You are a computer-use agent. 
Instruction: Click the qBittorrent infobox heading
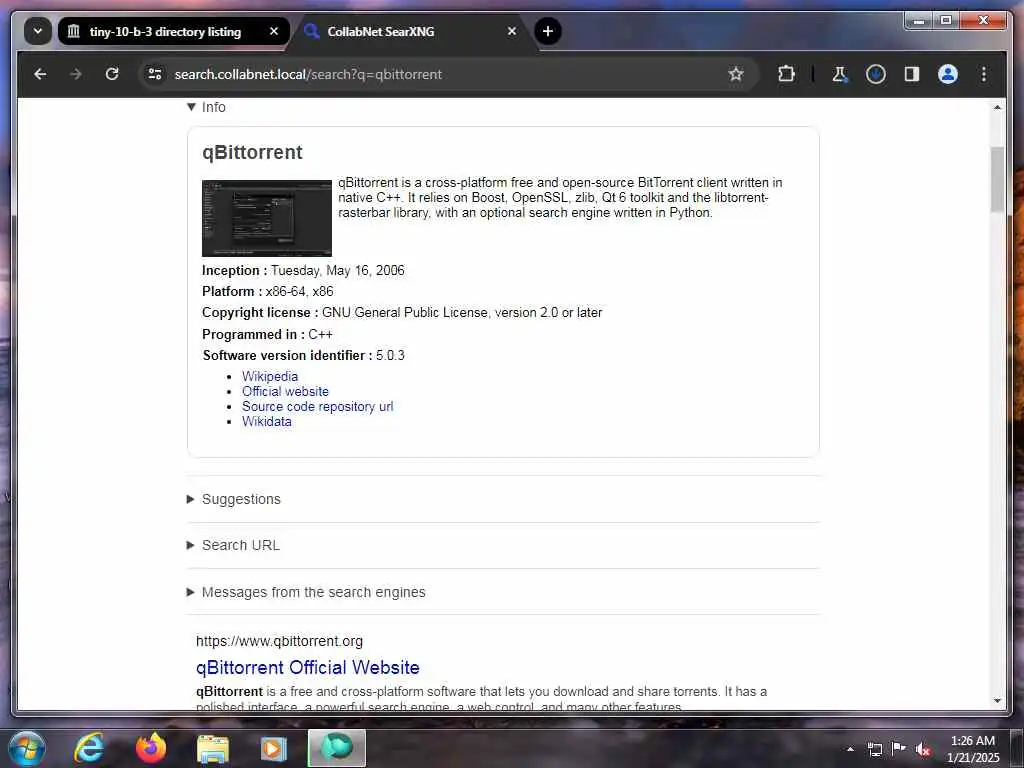252,152
